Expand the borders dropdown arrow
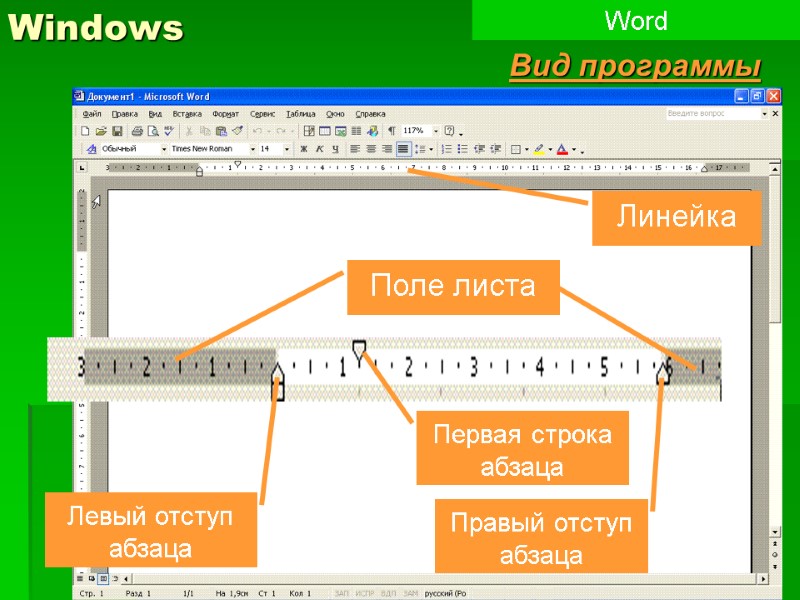 coord(527,149)
